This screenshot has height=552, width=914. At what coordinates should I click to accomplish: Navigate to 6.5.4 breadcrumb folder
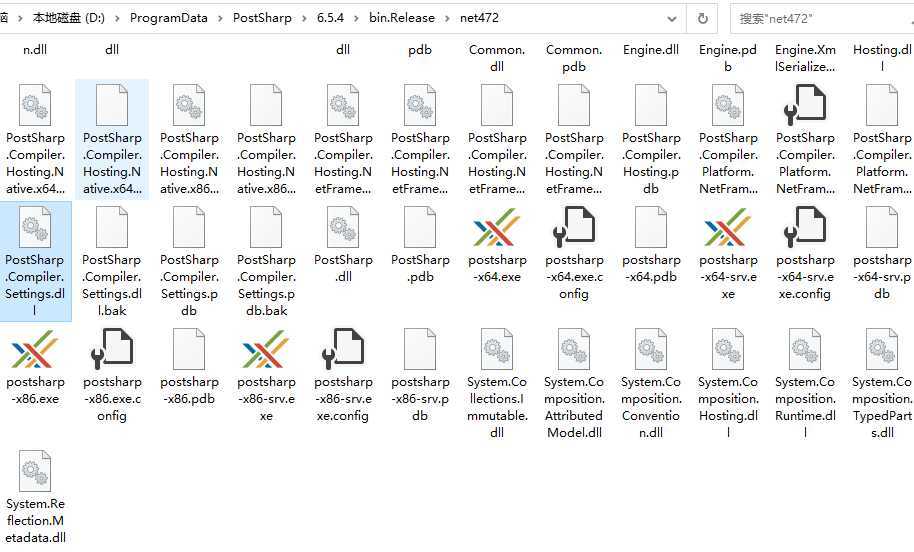click(x=331, y=18)
